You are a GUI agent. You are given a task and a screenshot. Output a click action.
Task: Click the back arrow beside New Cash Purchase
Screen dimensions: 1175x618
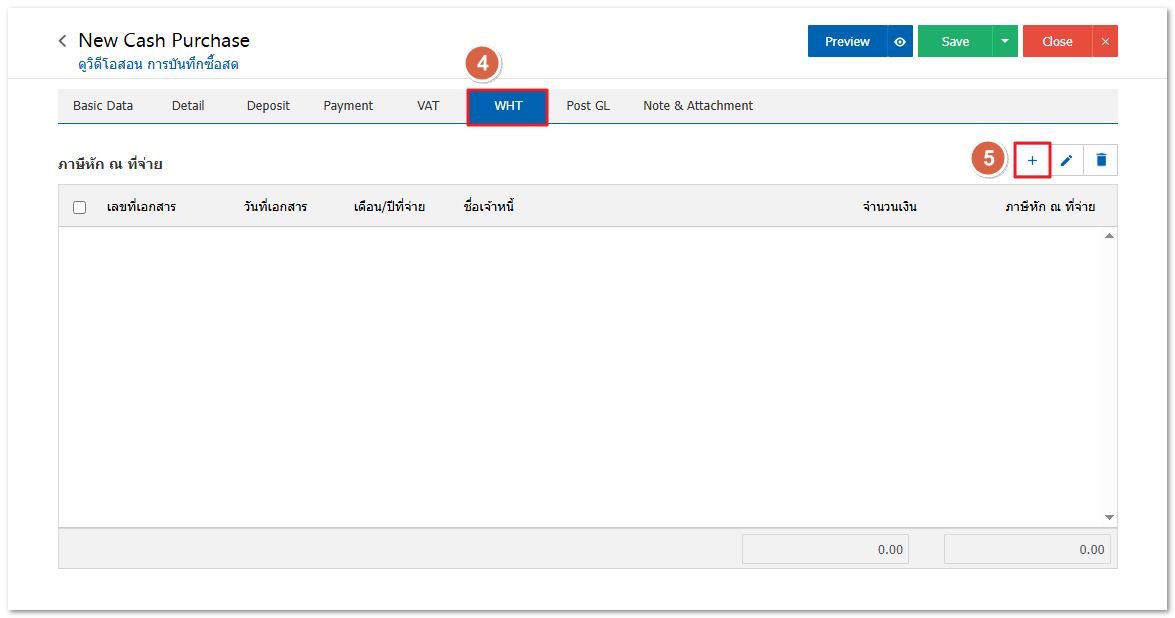[x=63, y=41]
